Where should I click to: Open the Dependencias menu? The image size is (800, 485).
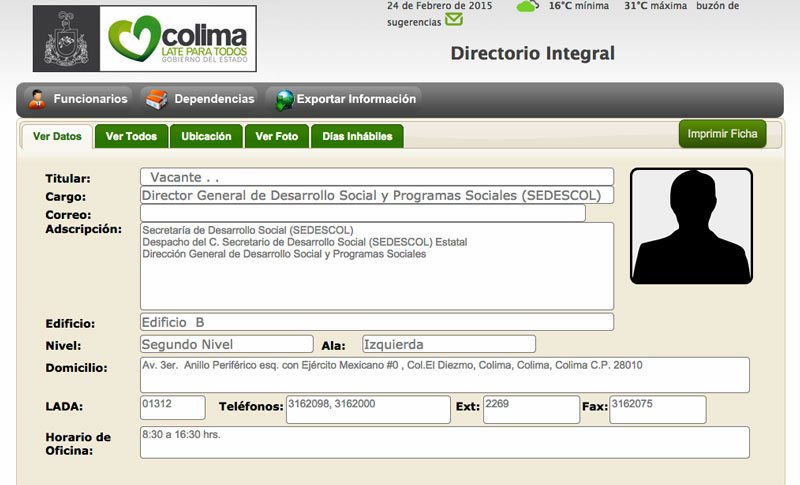(200, 99)
